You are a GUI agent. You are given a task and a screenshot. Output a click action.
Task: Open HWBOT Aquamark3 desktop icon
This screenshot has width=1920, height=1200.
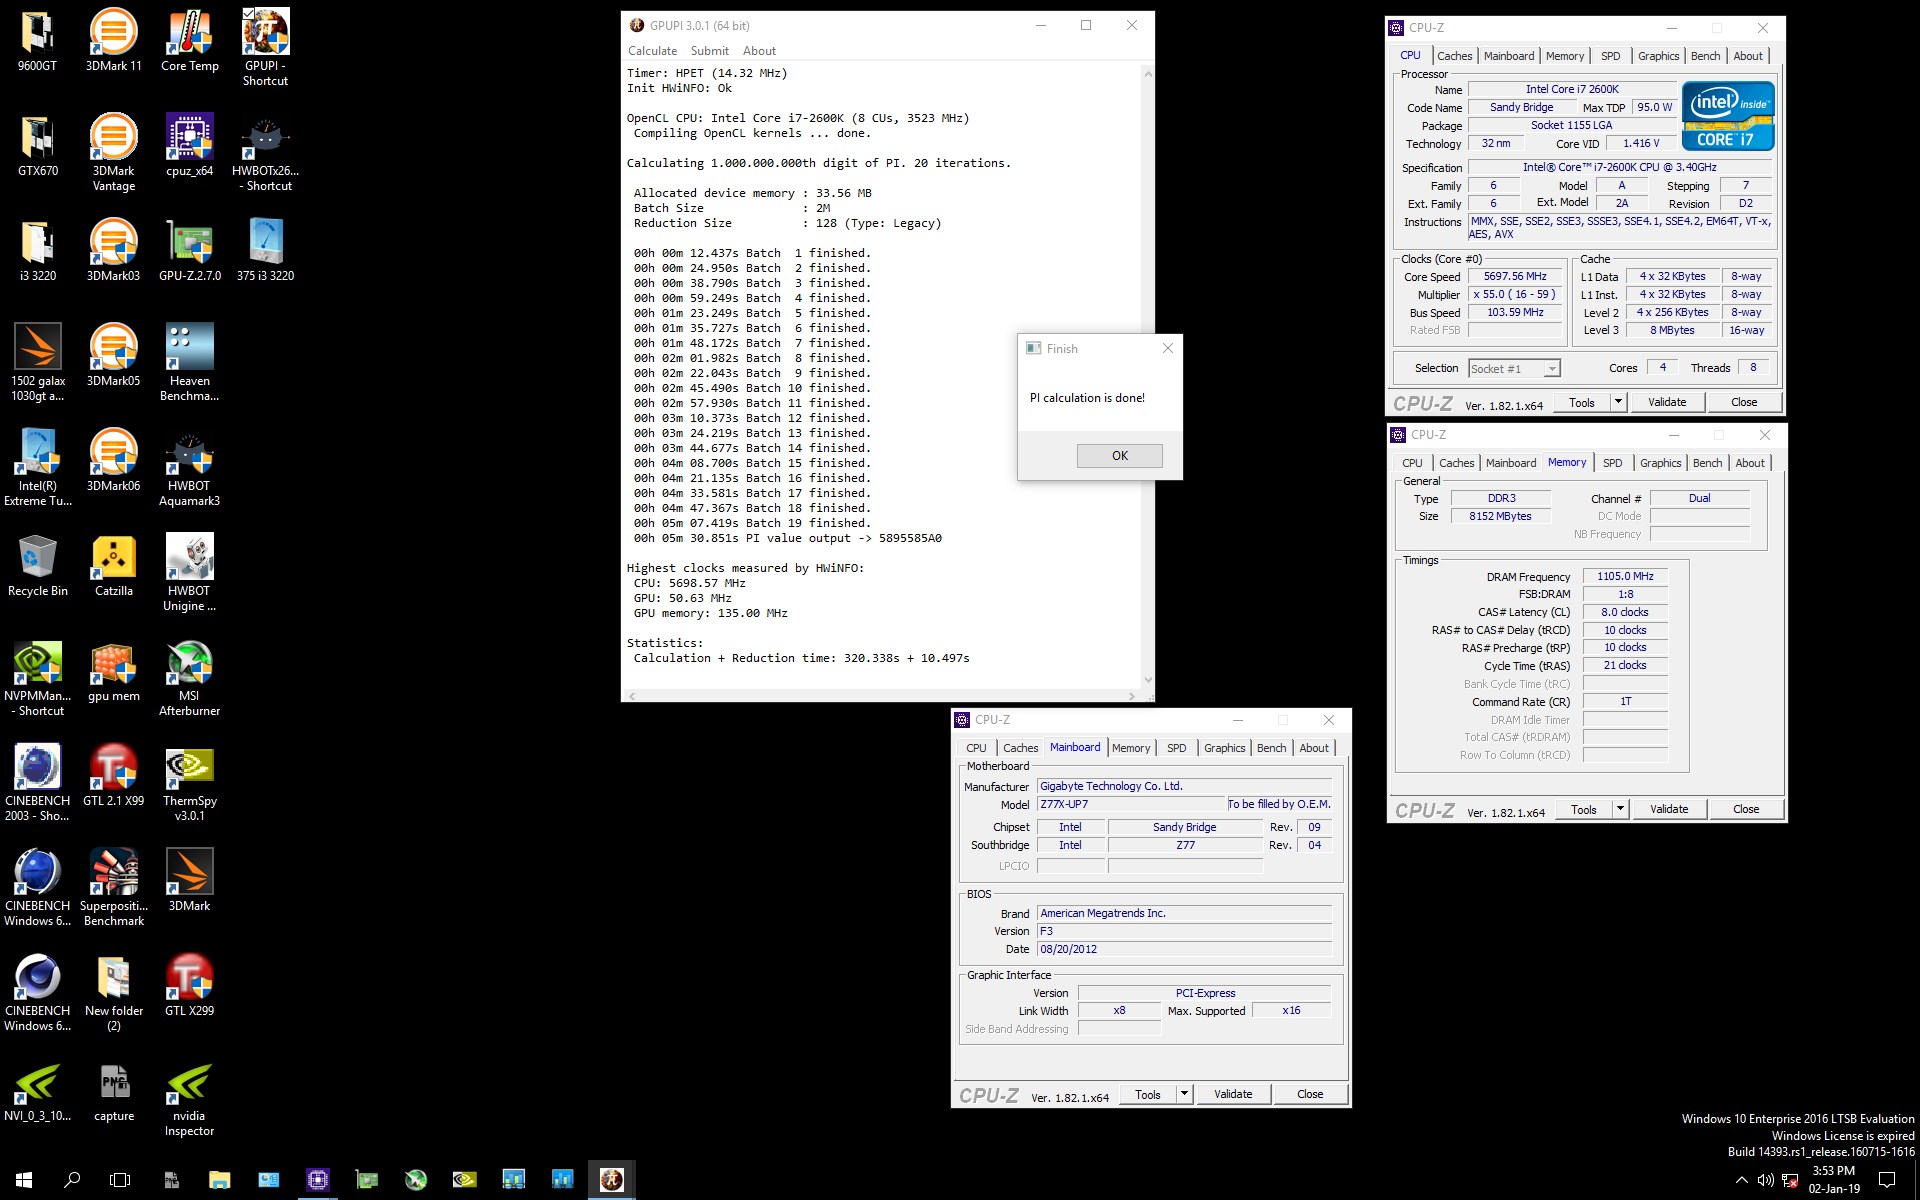(189, 467)
